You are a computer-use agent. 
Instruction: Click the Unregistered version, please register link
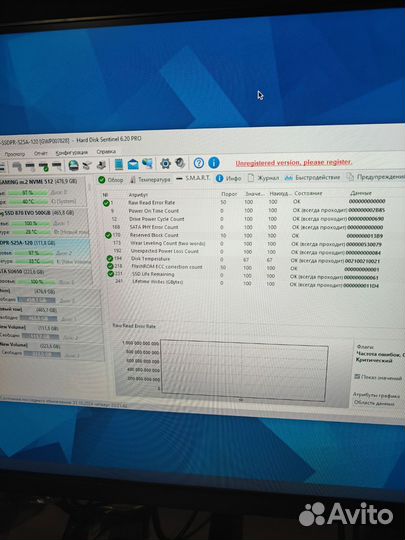(x=293, y=163)
